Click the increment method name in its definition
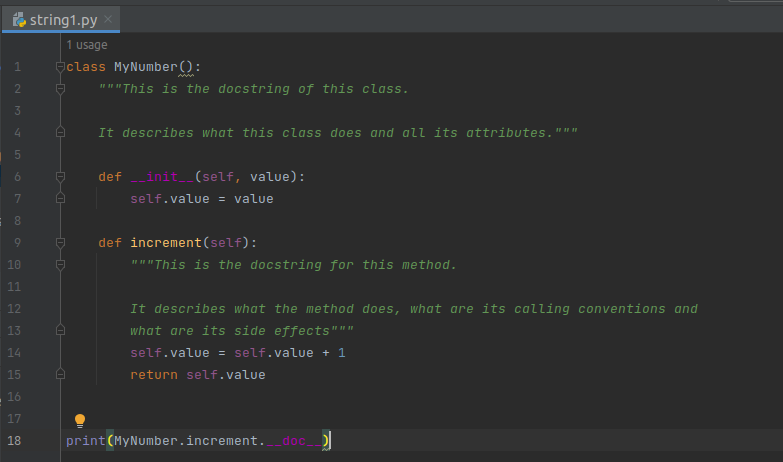783x462 pixels. [x=166, y=243]
